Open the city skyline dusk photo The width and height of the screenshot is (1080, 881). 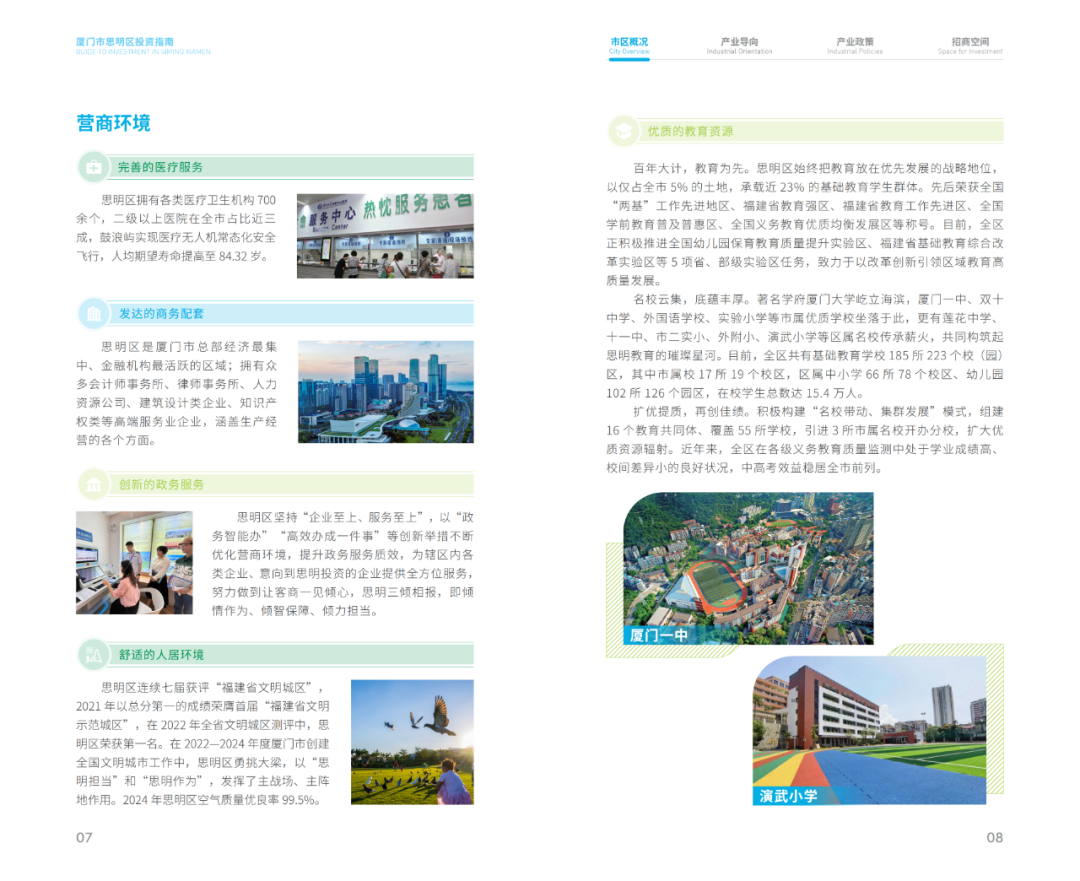[385, 392]
